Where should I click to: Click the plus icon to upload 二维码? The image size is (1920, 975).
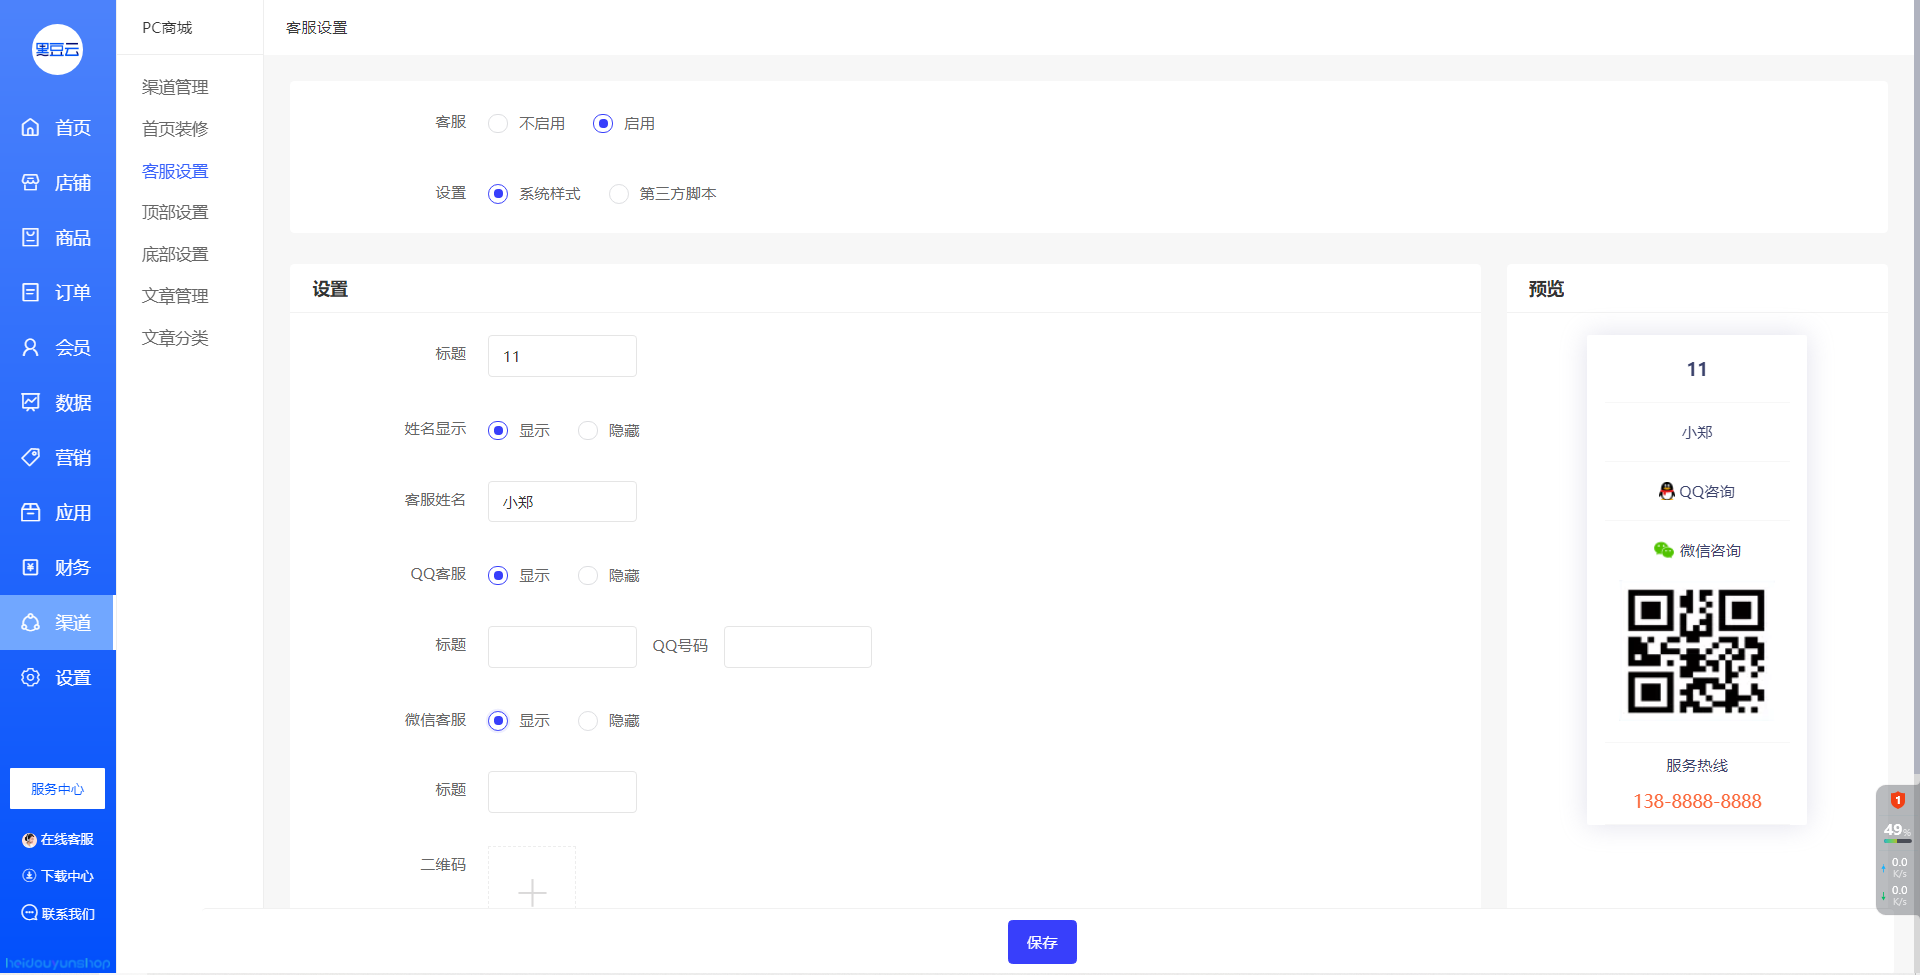pos(532,891)
